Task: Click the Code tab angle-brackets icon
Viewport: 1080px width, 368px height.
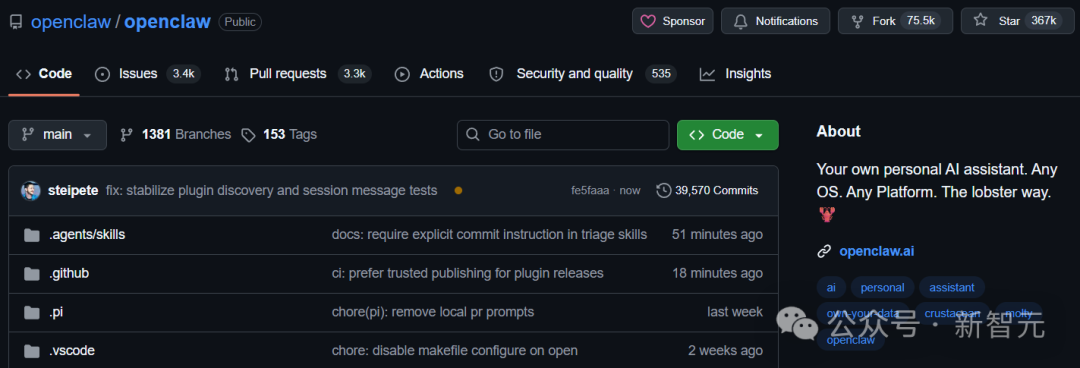Action: click(x=23, y=74)
